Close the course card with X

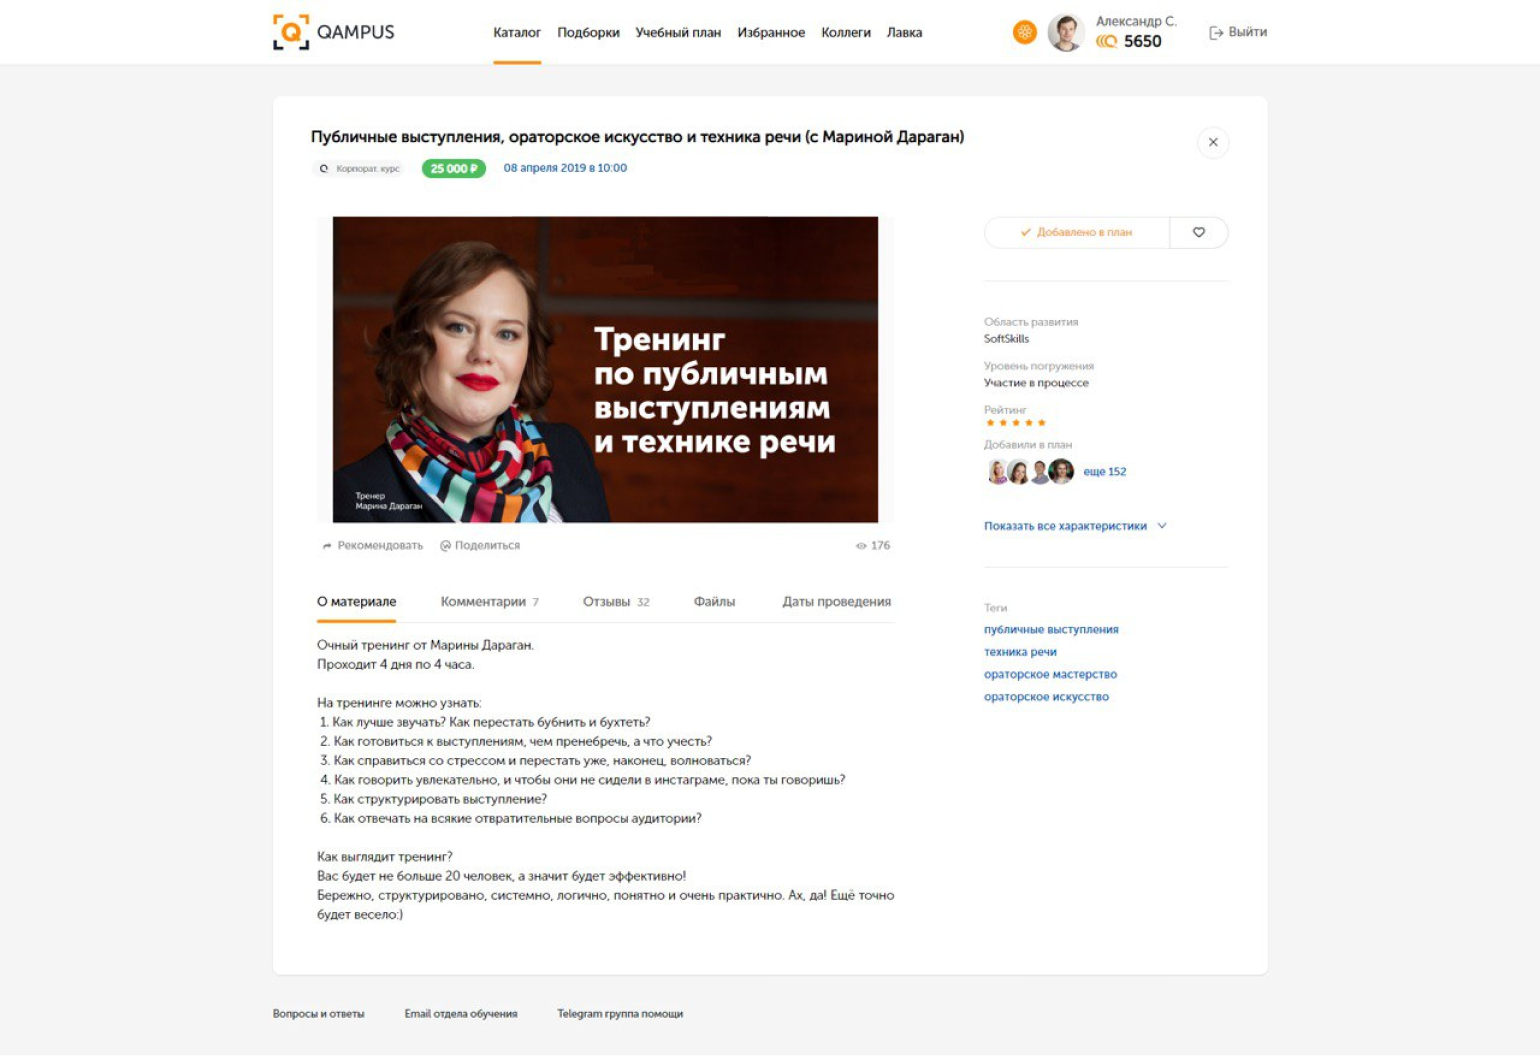[1213, 142]
